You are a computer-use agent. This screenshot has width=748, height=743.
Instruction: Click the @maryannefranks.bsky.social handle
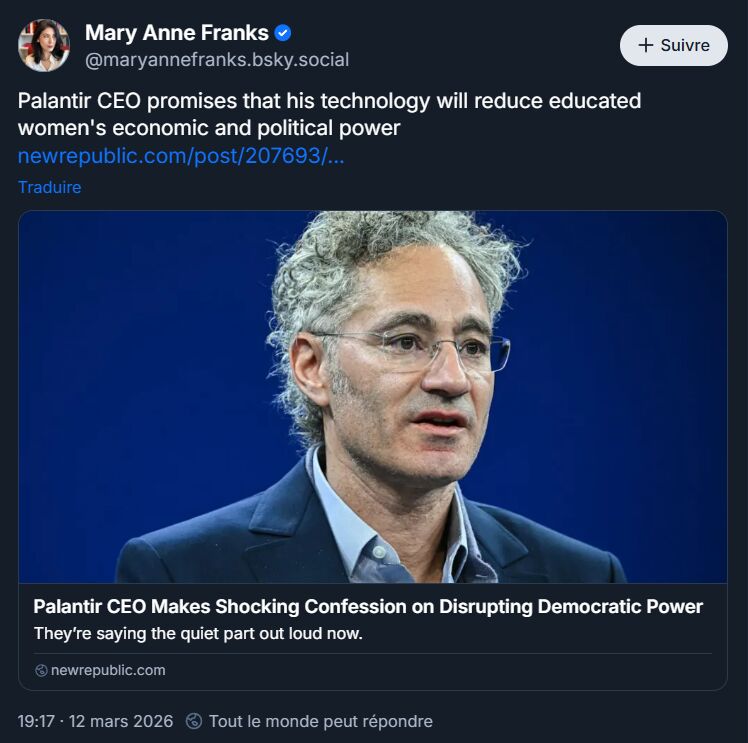217,60
